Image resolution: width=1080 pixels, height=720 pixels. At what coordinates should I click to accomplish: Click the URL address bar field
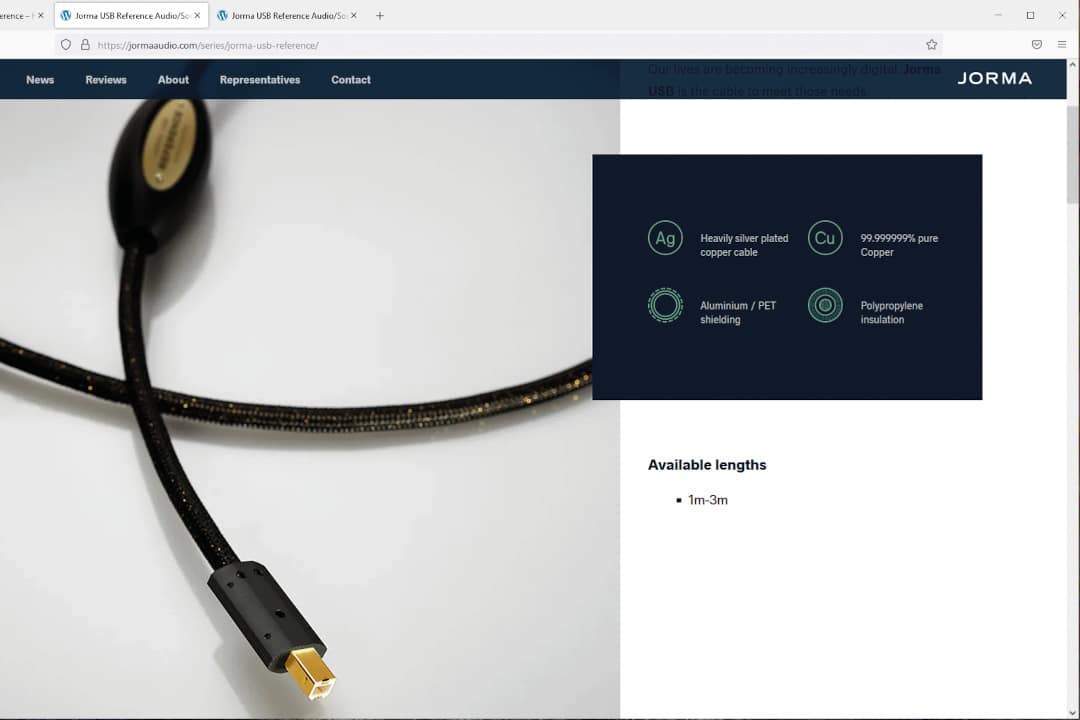point(500,45)
